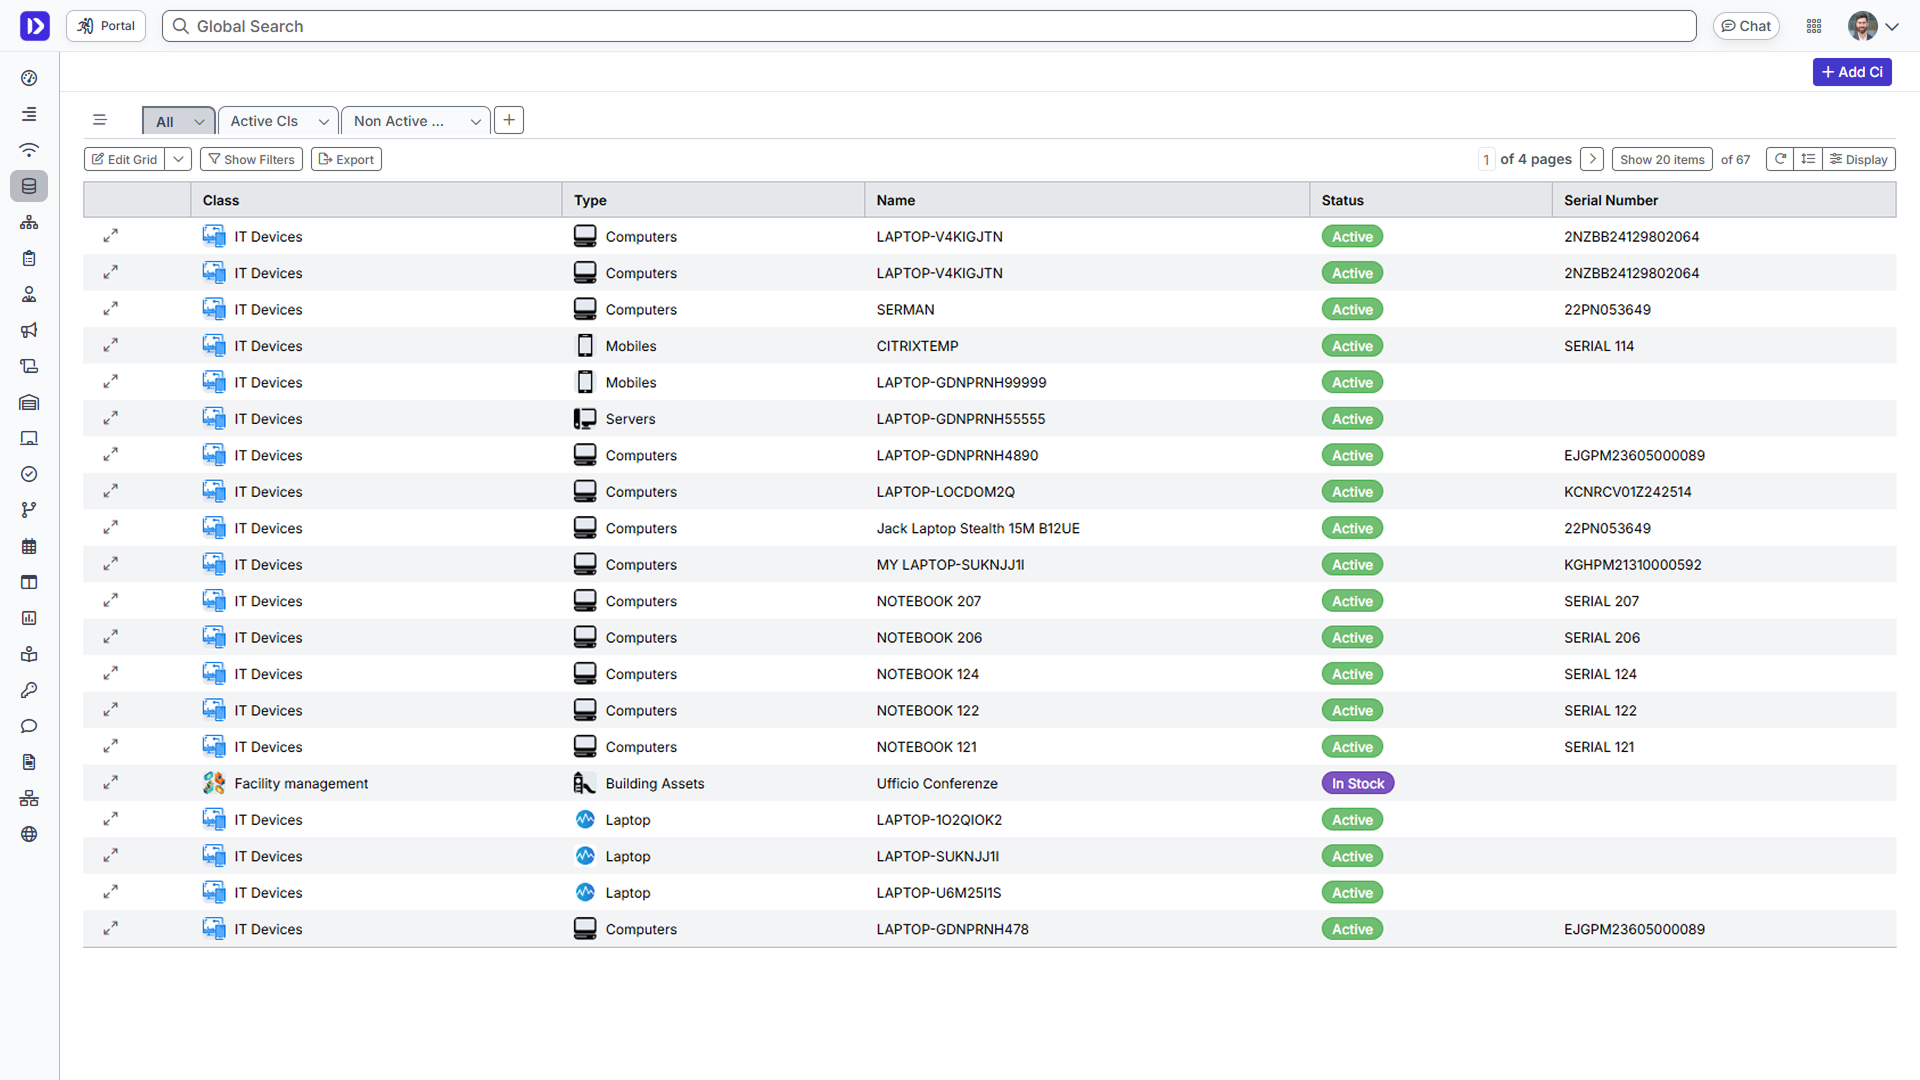Image resolution: width=1920 pixels, height=1080 pixels.
Task: Click the megaphone announcements sidebar icon
Action: click(x=29, y=330)
